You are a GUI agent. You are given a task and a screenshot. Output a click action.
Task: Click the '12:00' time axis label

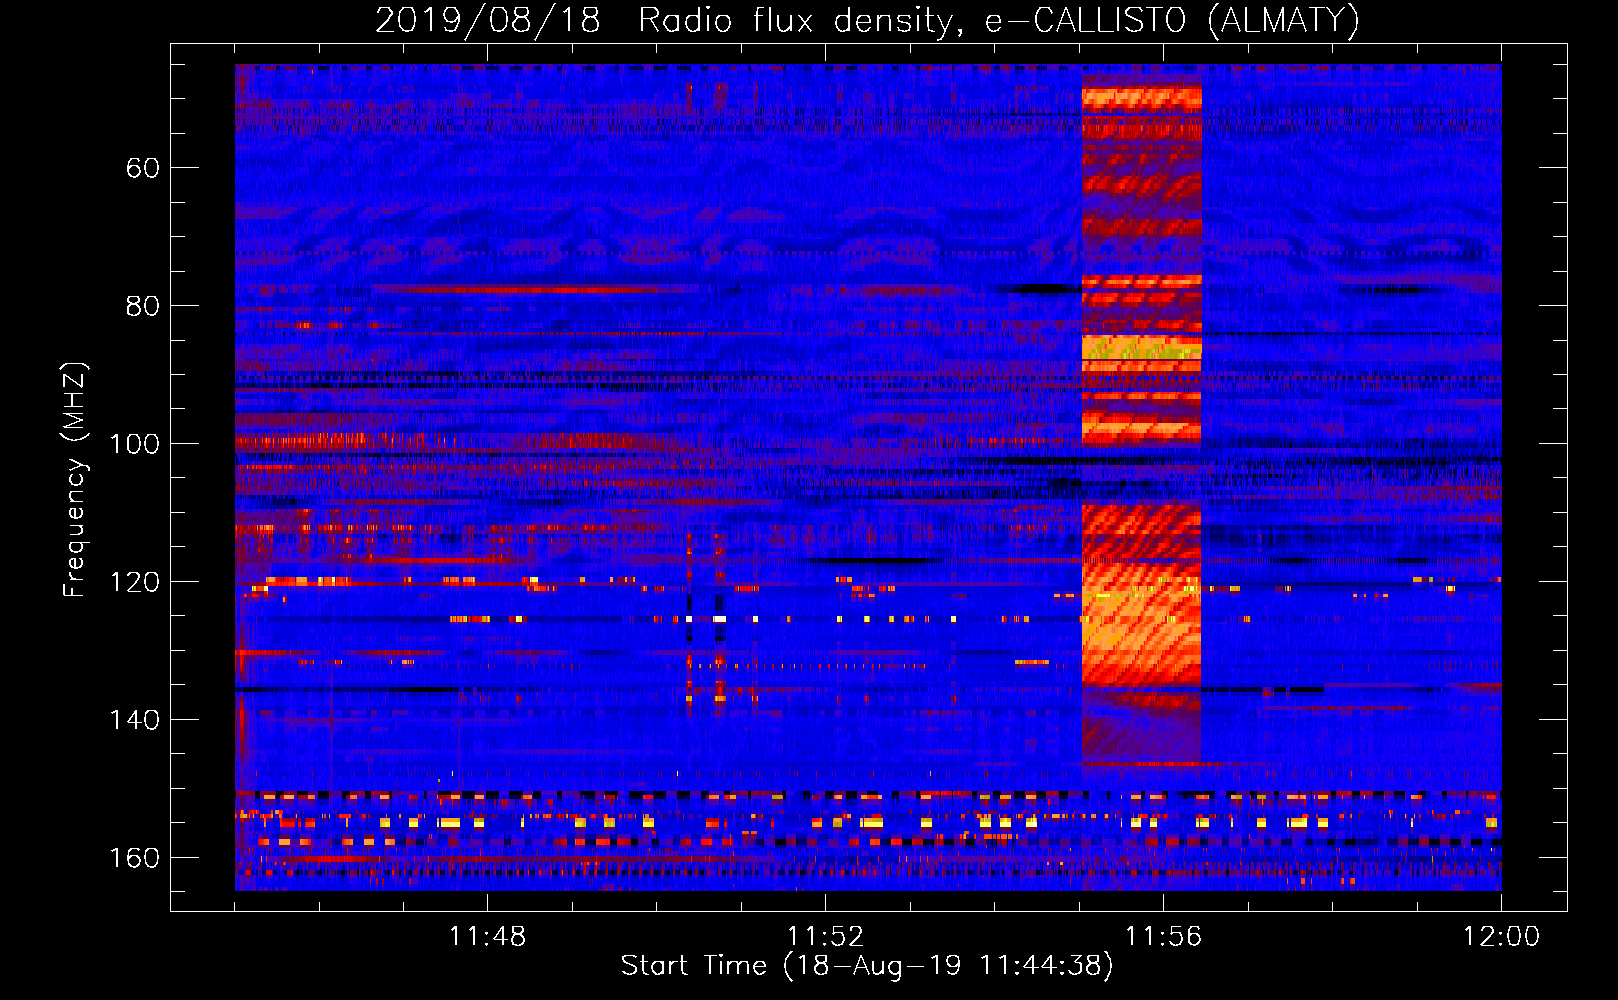tap(1501, 937)
